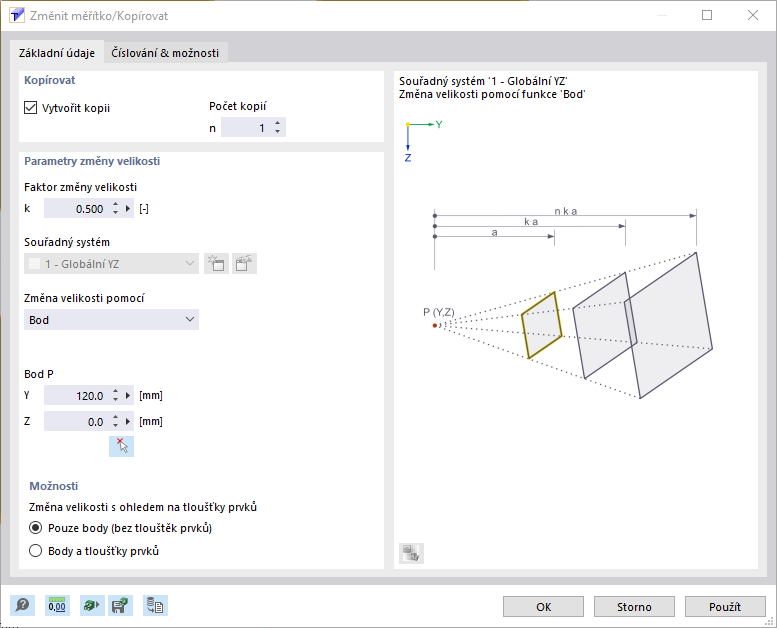Click the preview image settings icon
Screen dimensions: 777x628
411,553
